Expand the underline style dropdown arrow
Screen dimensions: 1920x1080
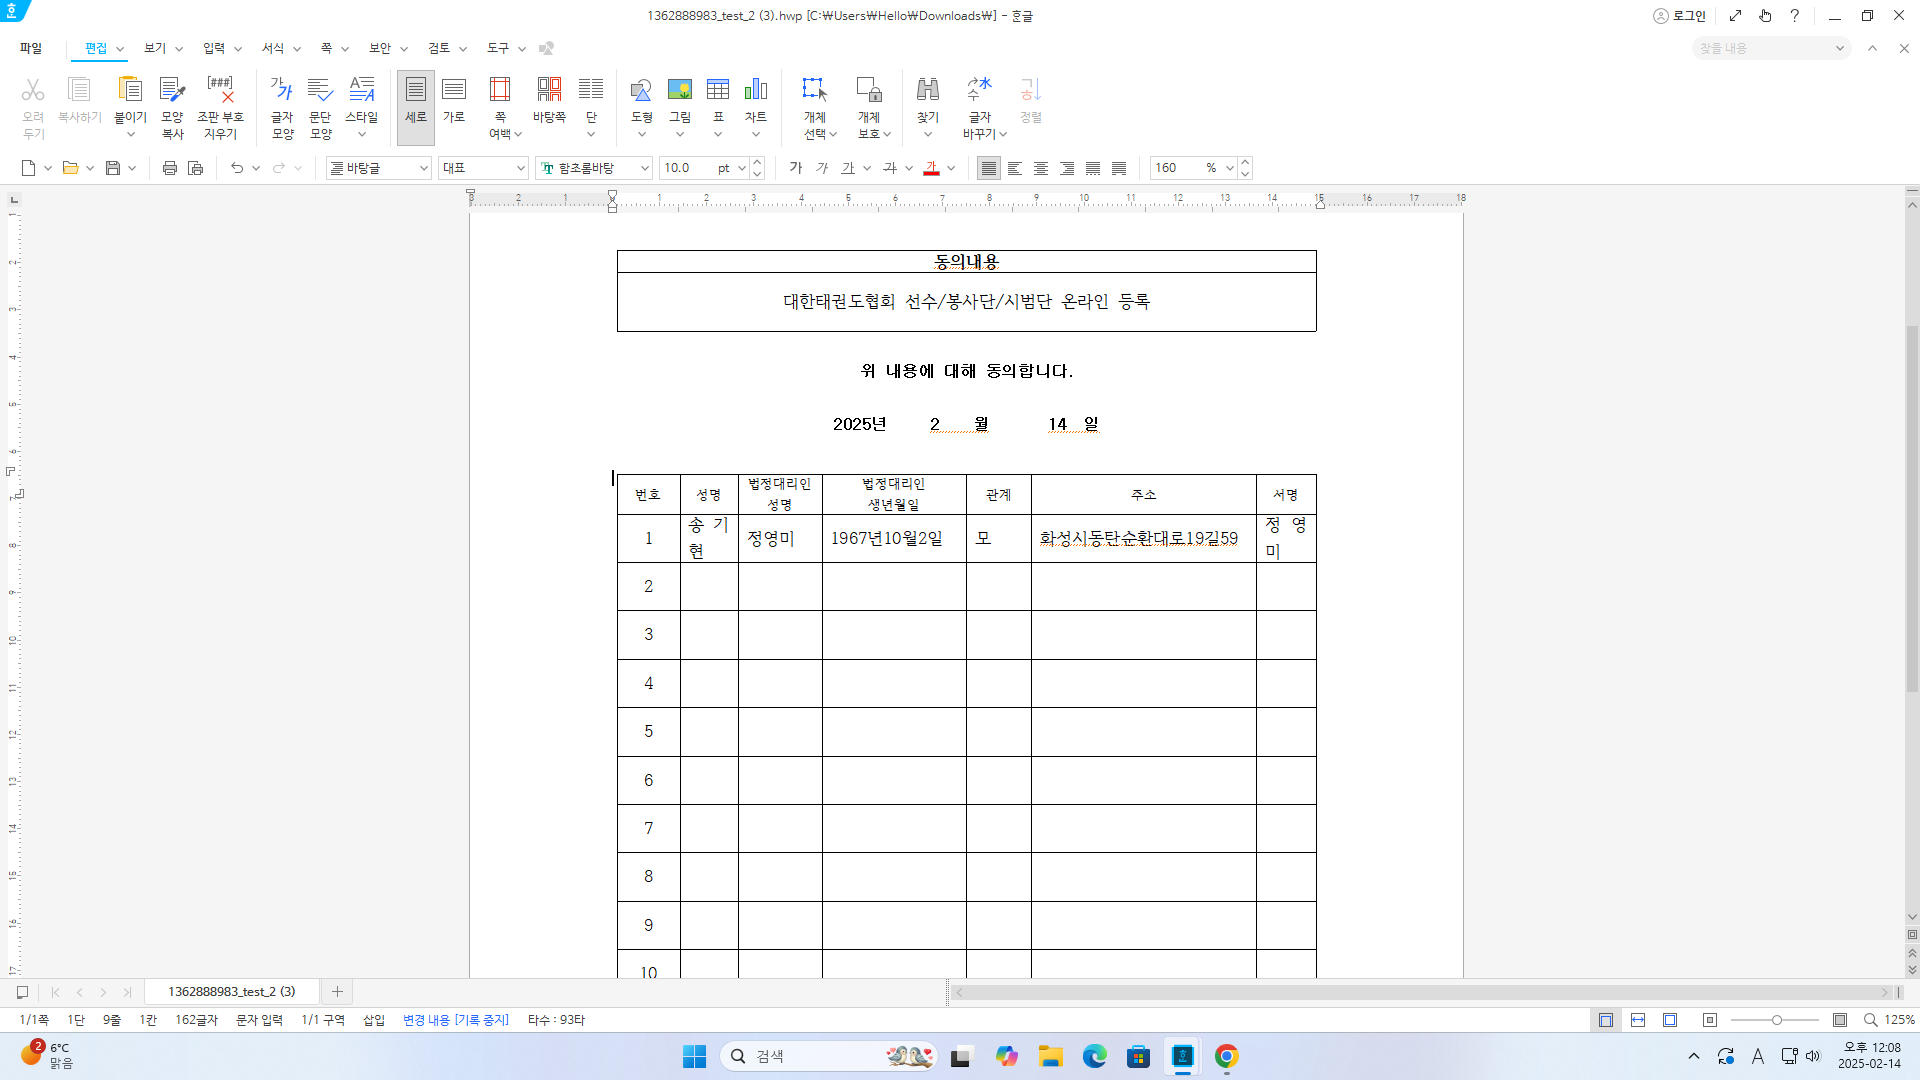[867, 168]
